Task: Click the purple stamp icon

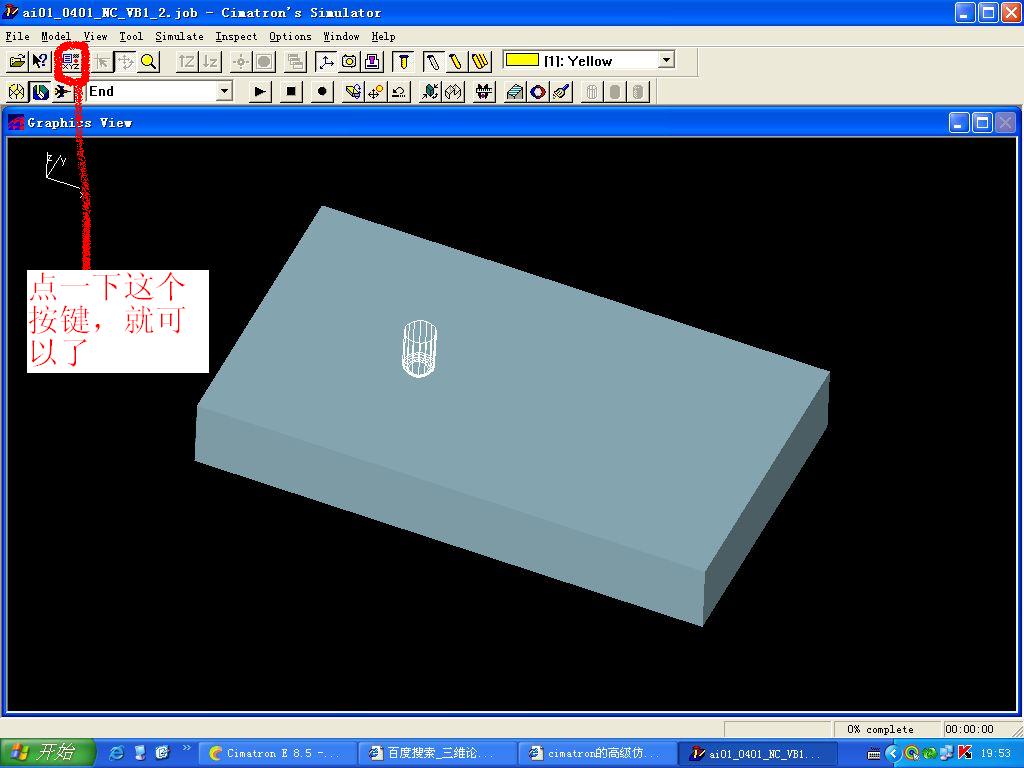Action: coord(372,61)
